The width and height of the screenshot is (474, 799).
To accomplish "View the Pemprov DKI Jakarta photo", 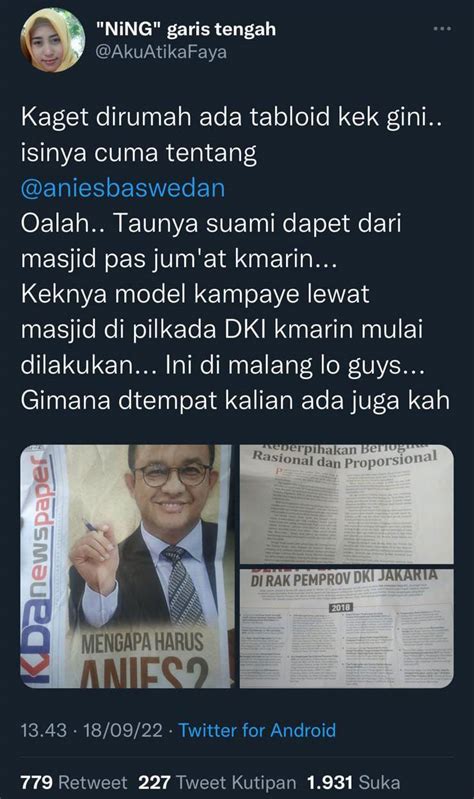I will (x=347, y=629).
